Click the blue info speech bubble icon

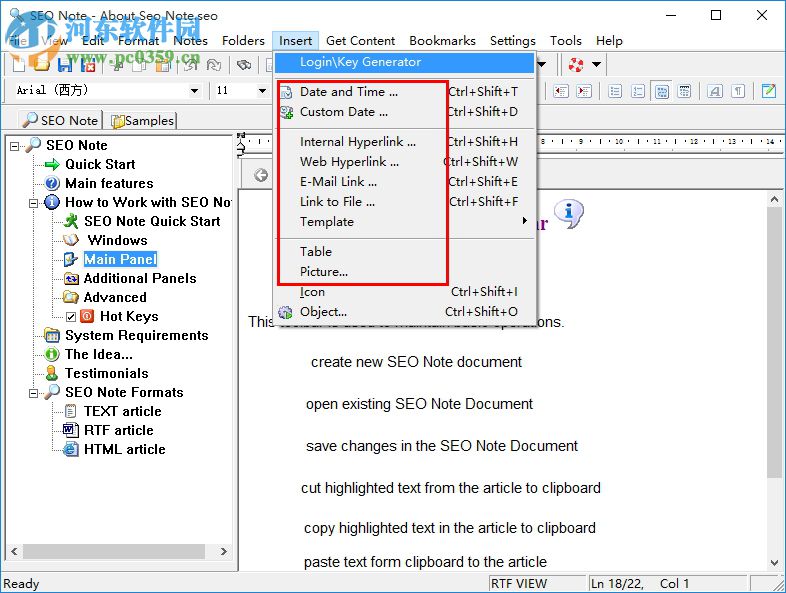click(569, 214)
